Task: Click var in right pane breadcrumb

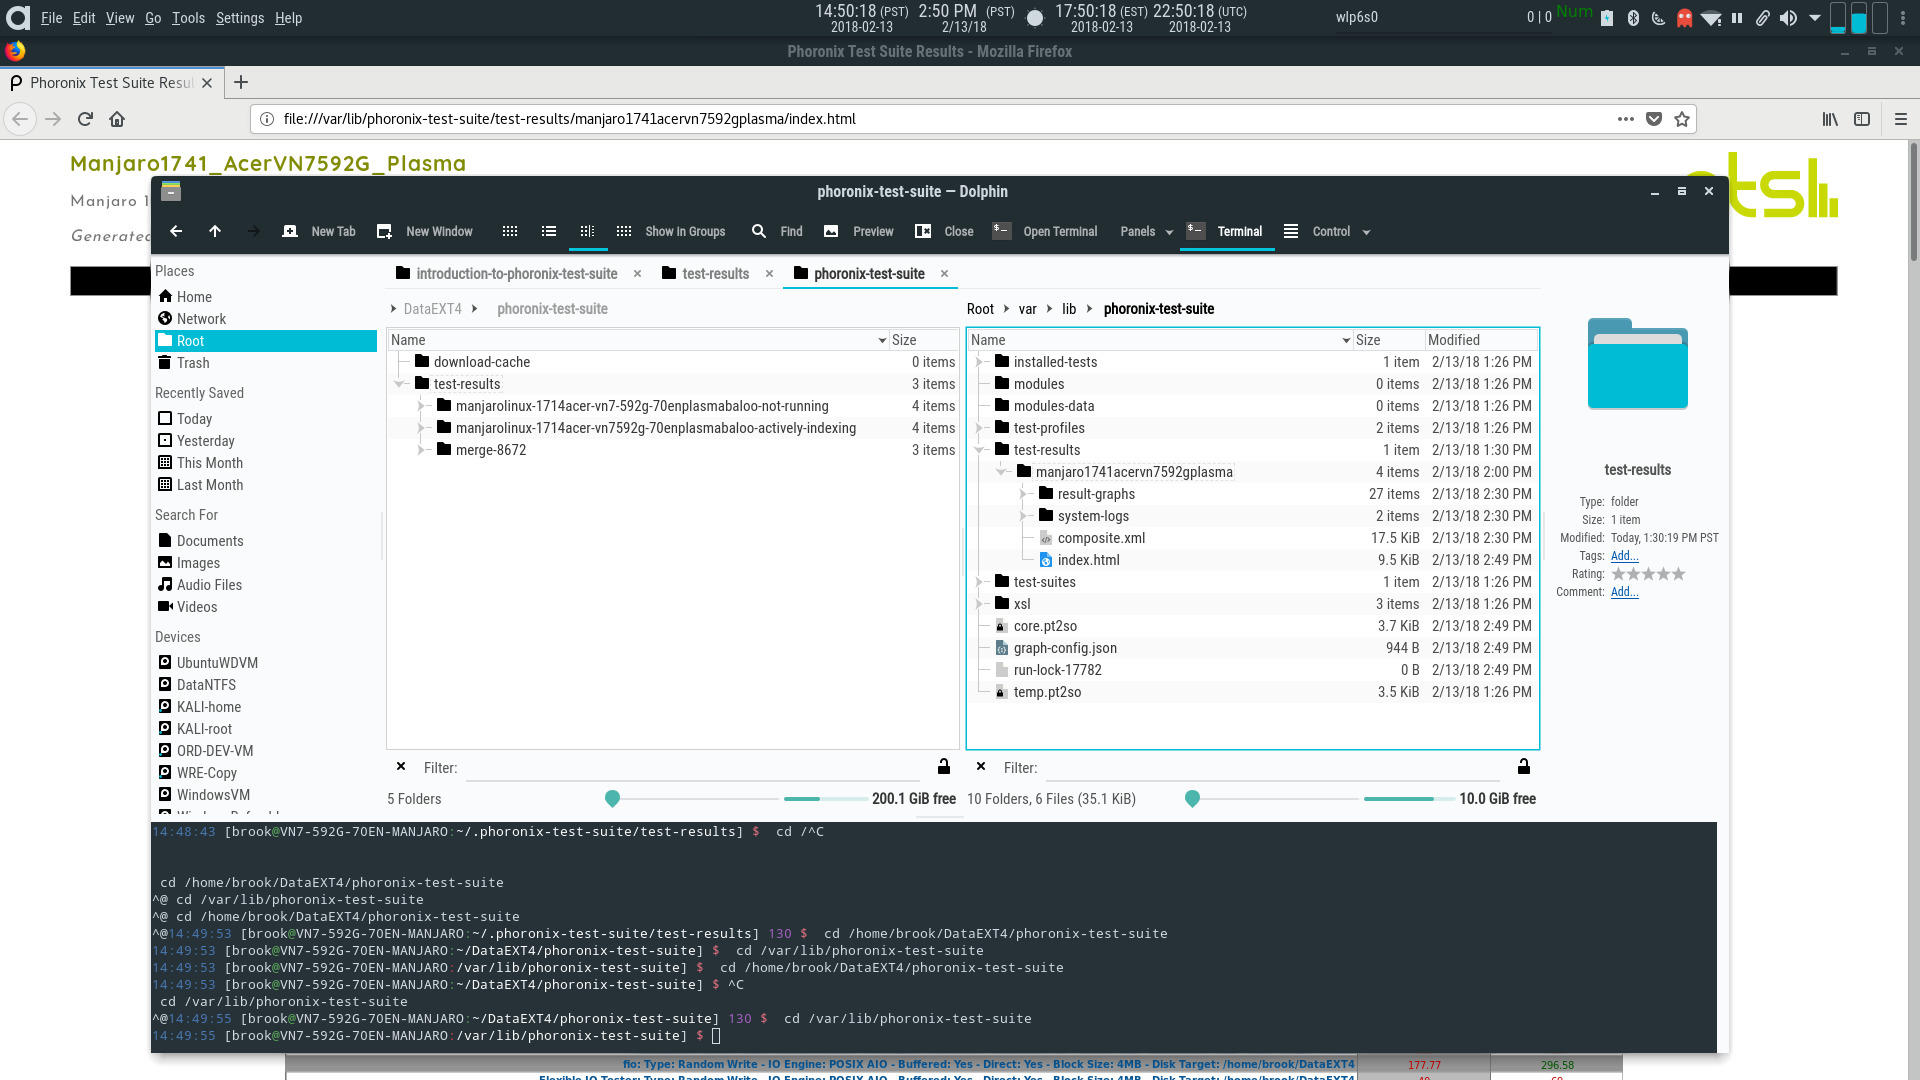Action: pyautogui.click(x=1027, y=309)
